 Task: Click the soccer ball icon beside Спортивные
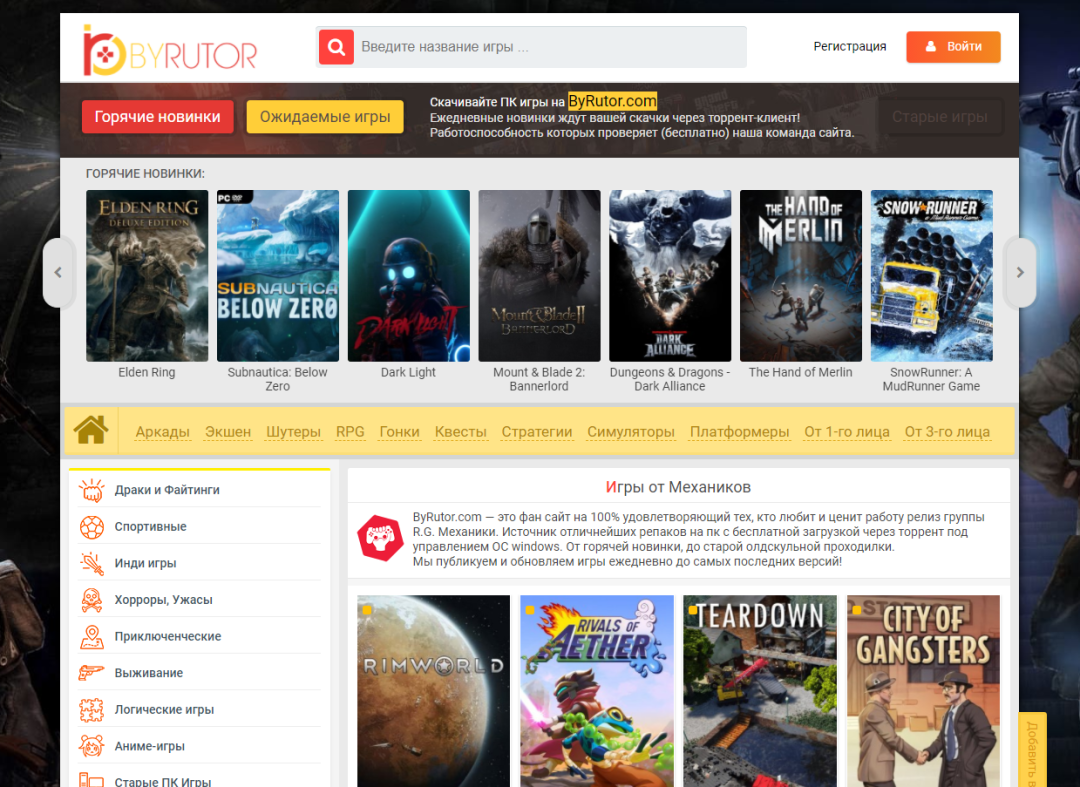click(92, 527)
